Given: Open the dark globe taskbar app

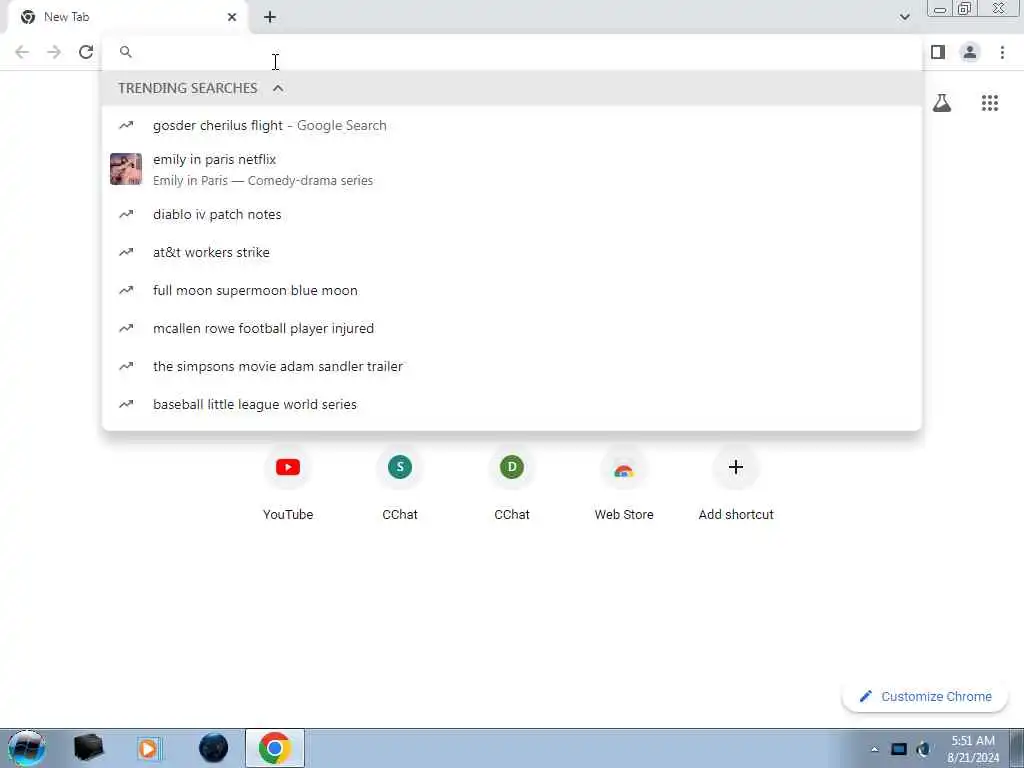Looking at the screenshot, I should 214,748.
